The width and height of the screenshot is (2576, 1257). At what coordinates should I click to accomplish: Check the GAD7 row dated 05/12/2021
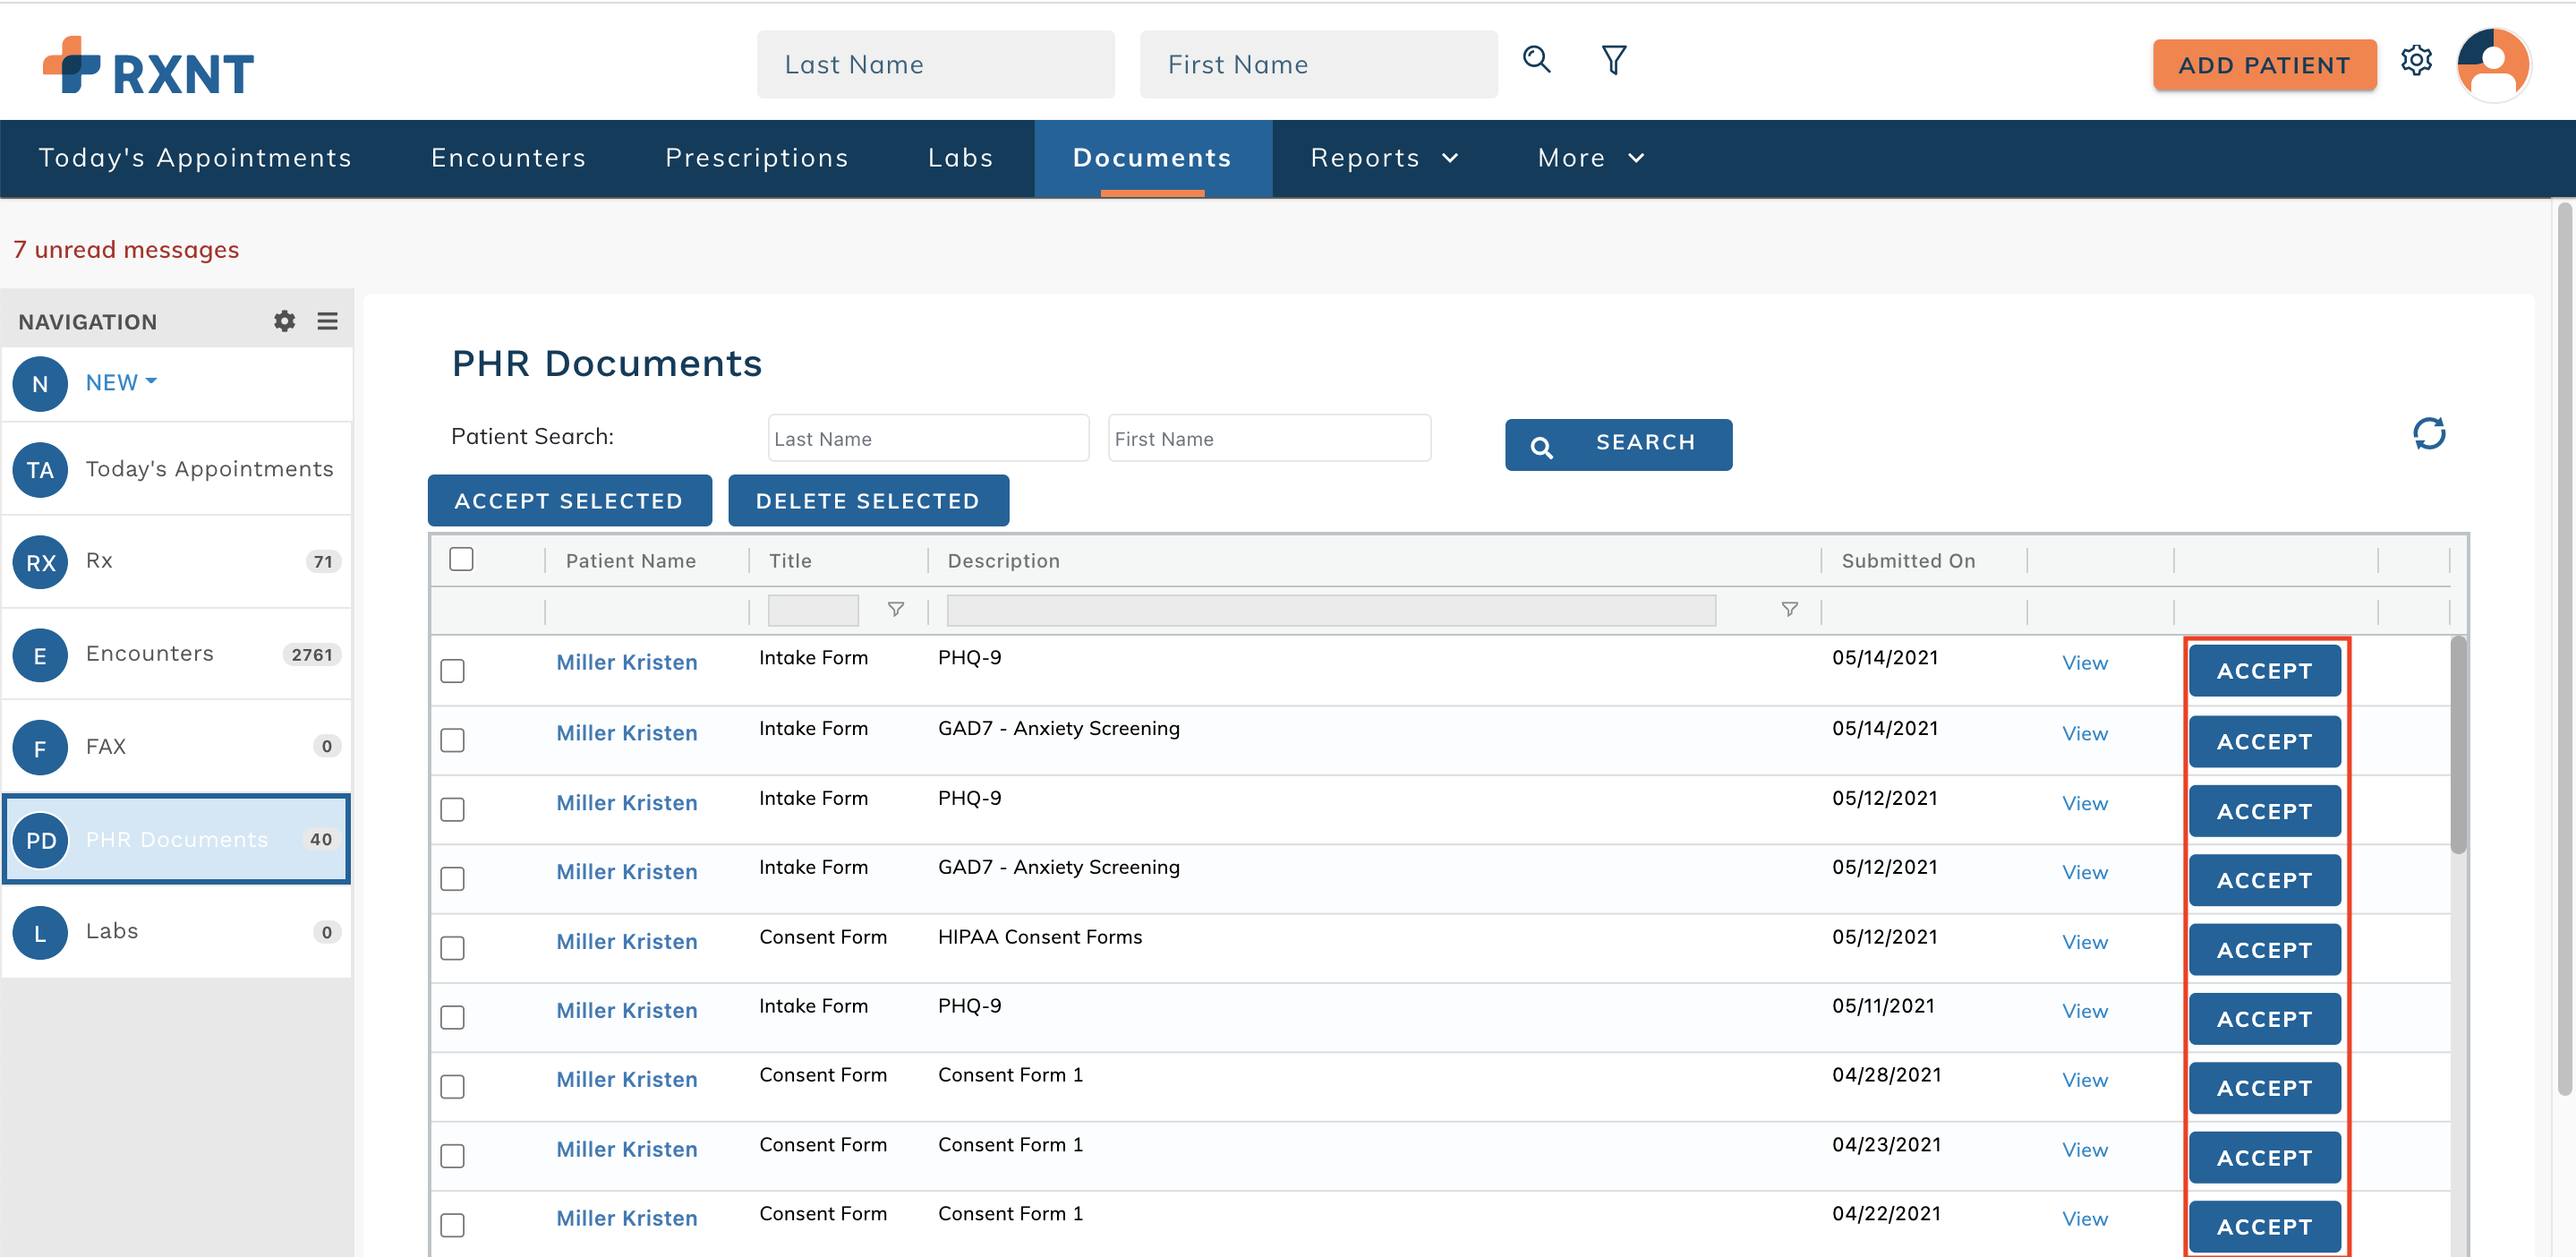pyautogui.click(x=453, y=878)
